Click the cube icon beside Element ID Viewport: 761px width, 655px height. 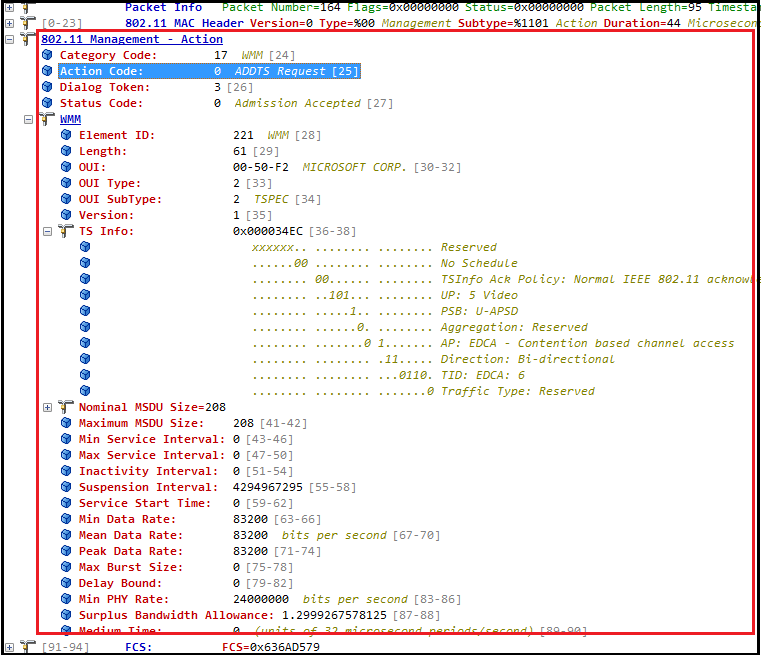coord(66,135)
